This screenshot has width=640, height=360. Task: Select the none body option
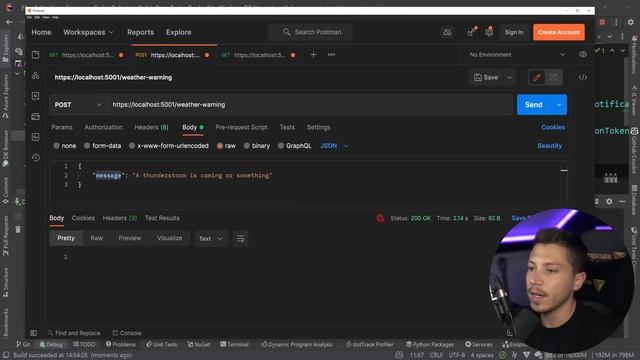tap(65, 146)
